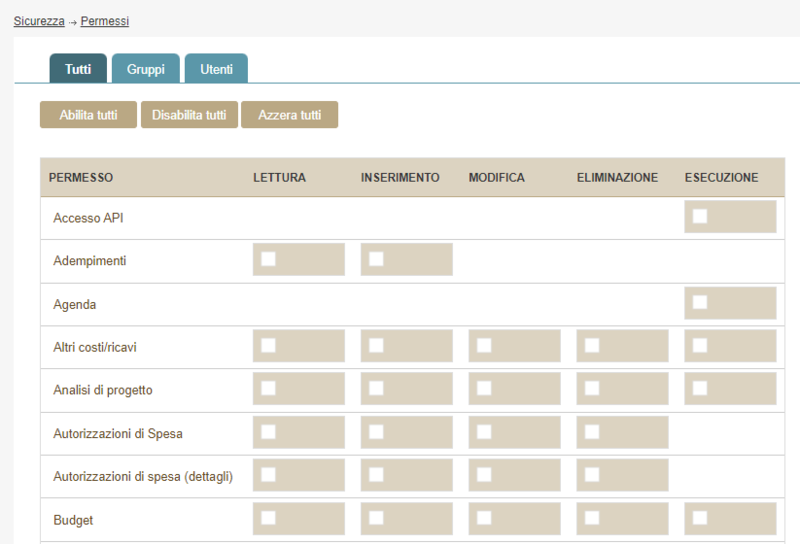
Task: Check Modifica for Altri costi/ricavi
Action: (x=484, y=345)
